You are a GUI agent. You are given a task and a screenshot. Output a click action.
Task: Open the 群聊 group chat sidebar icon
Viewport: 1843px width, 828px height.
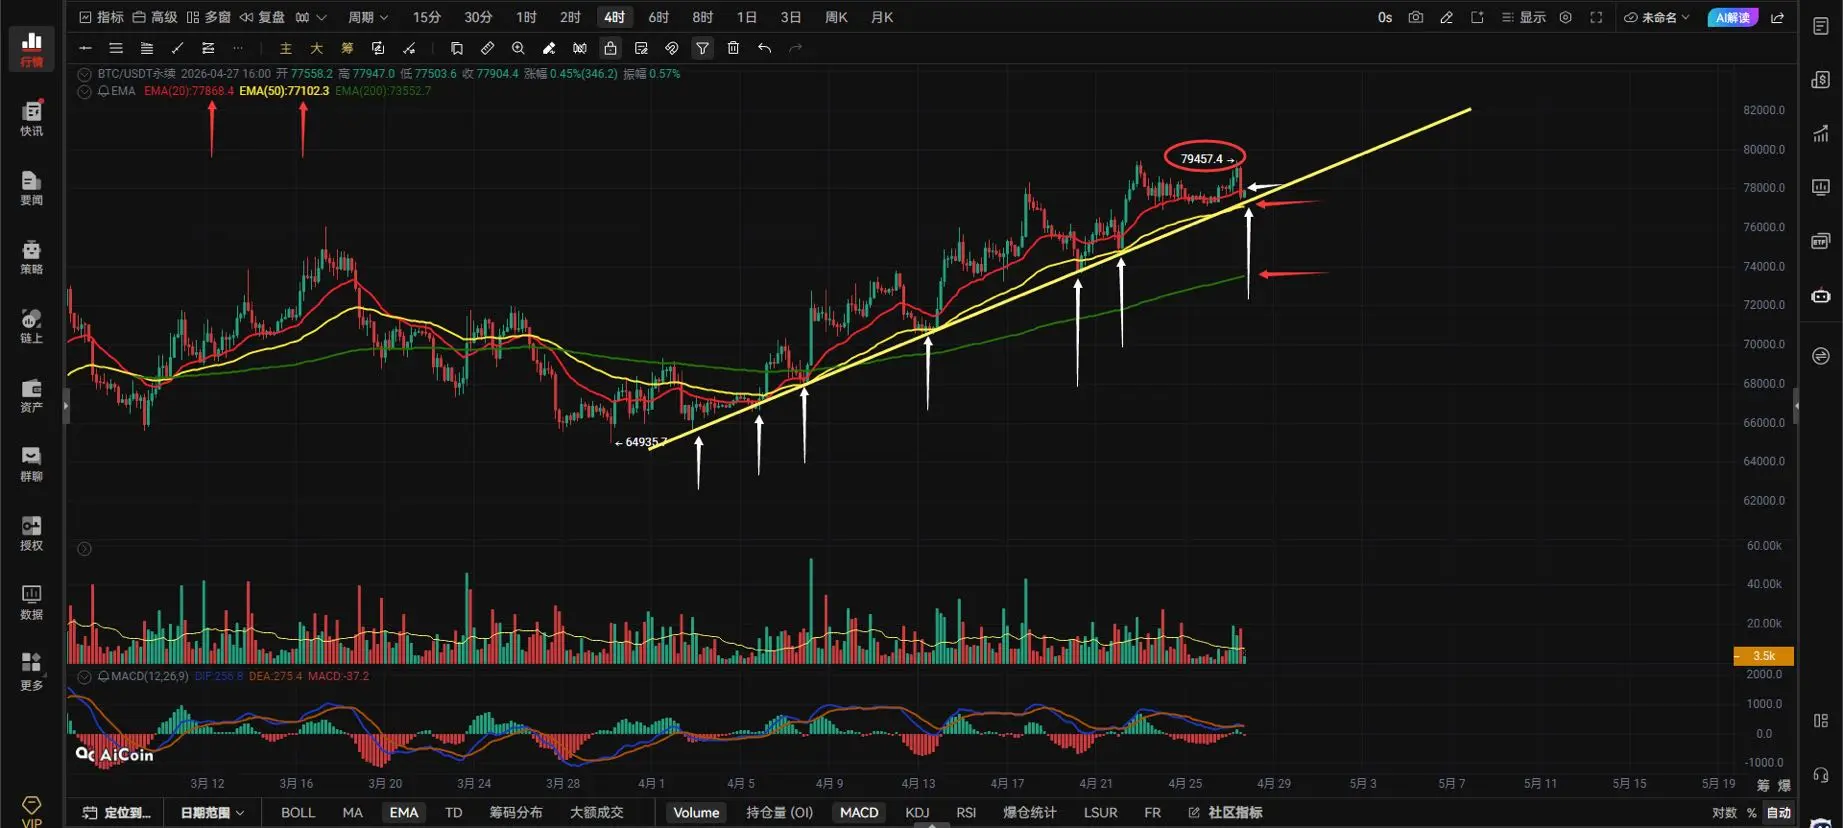(31, 463)
